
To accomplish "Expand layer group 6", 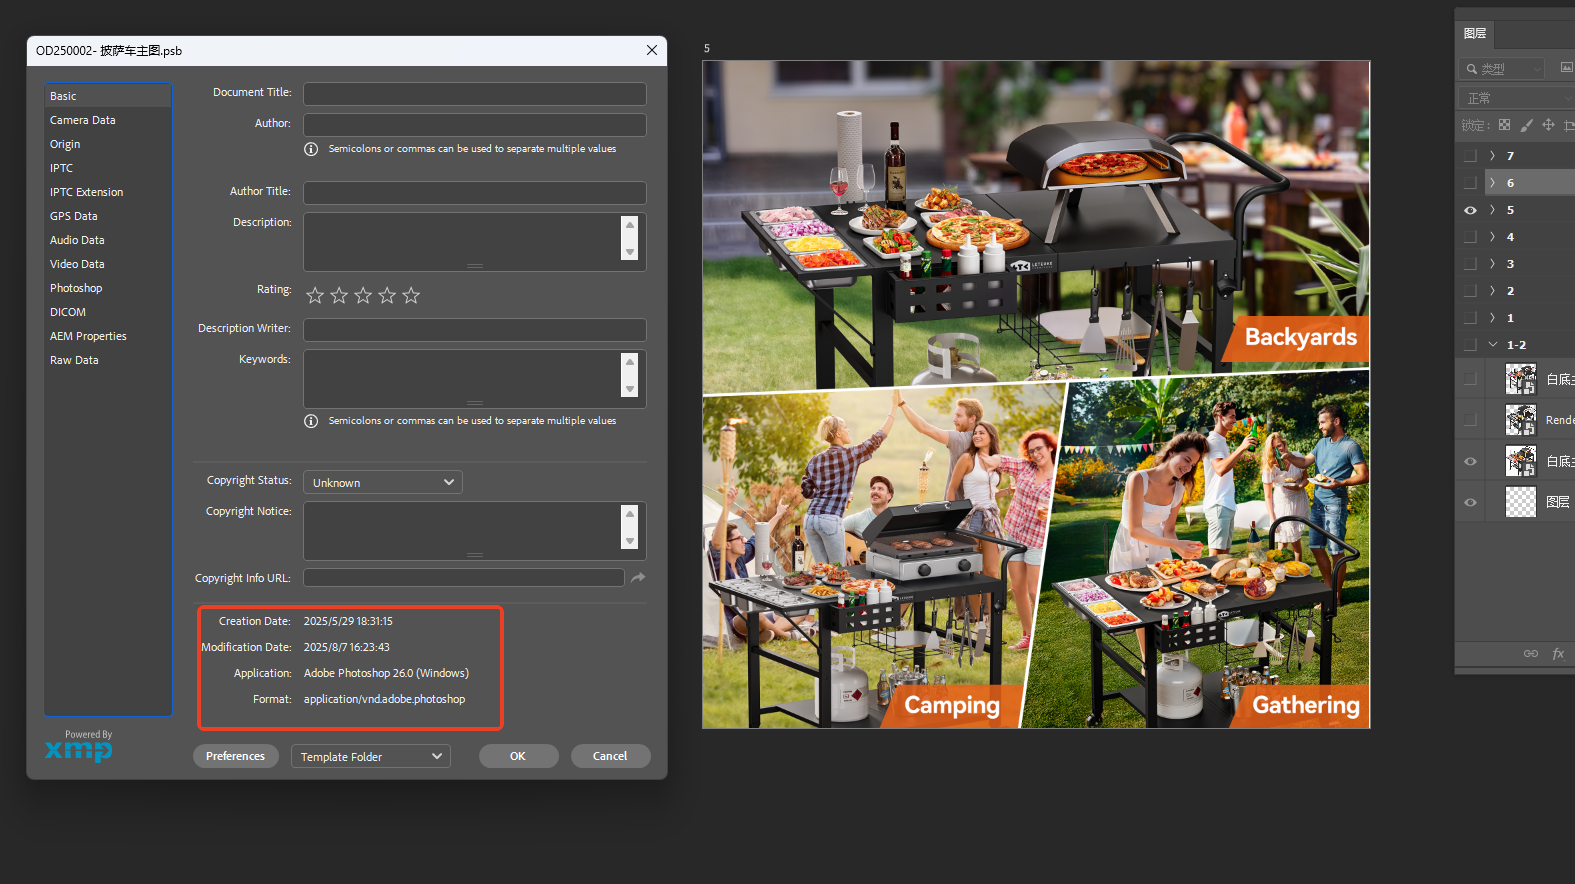I will click(x=1493, y=183).
